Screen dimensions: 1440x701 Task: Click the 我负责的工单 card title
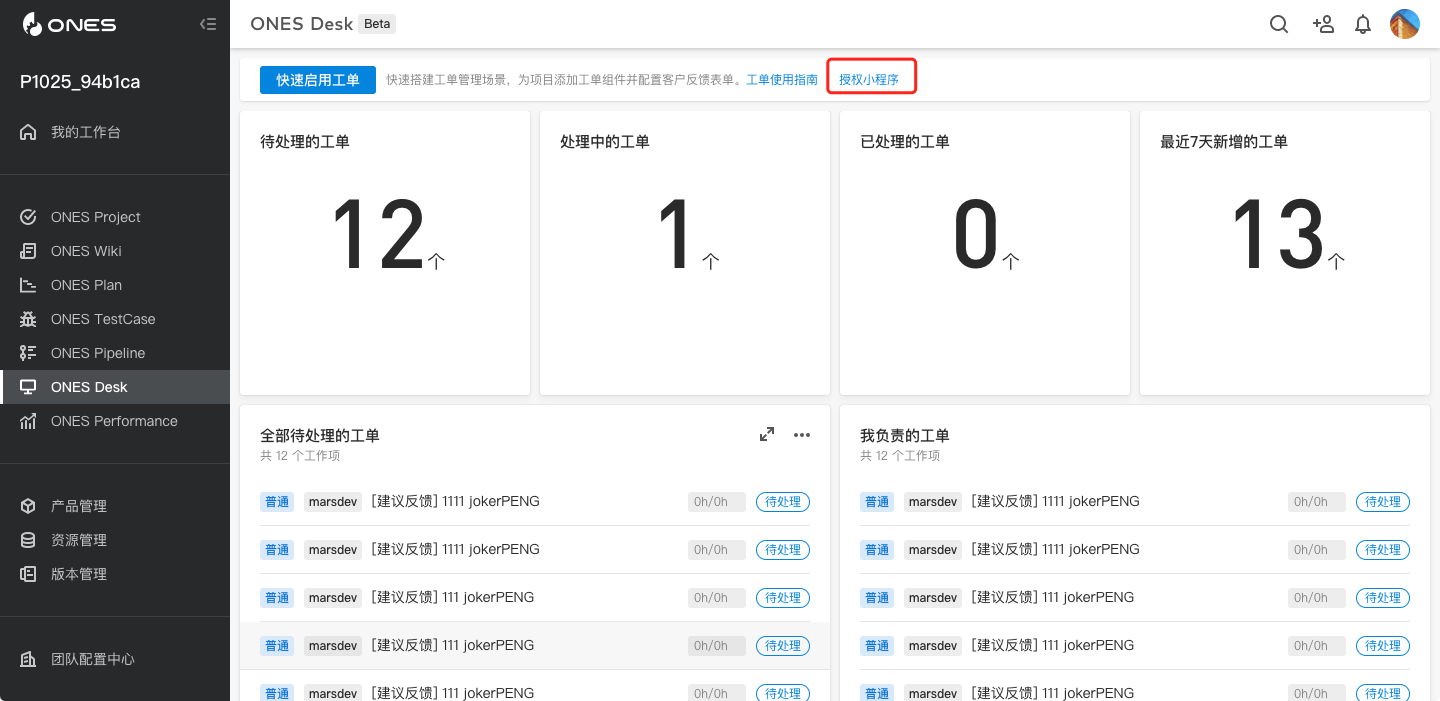click(x=905, y=435)
